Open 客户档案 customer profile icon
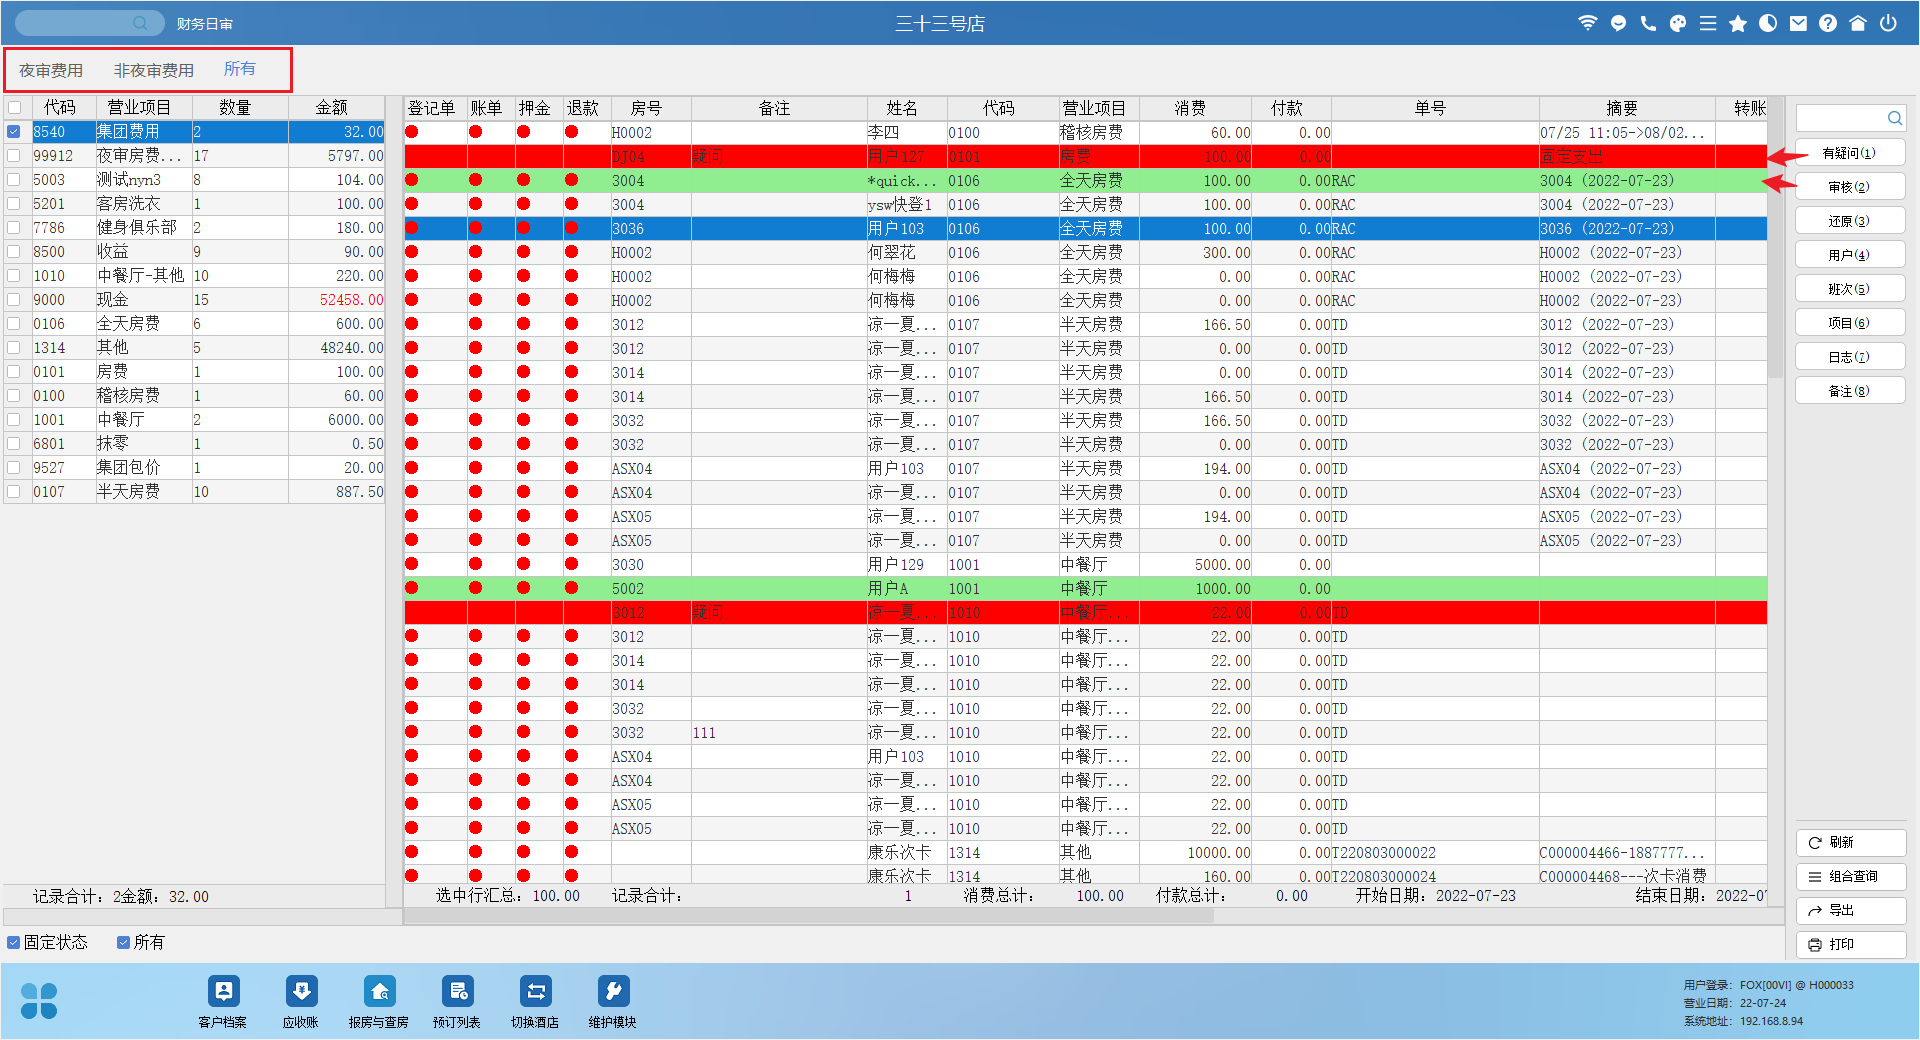 coord(223,991)
